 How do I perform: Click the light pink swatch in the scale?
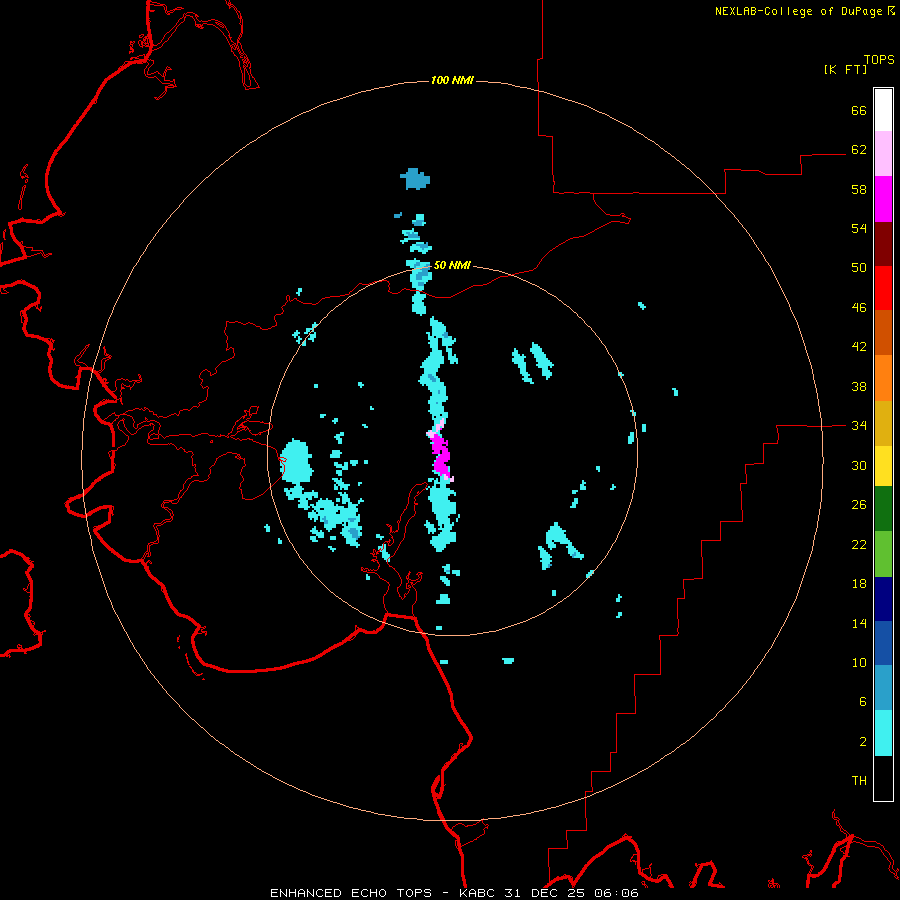click(883, 153)
